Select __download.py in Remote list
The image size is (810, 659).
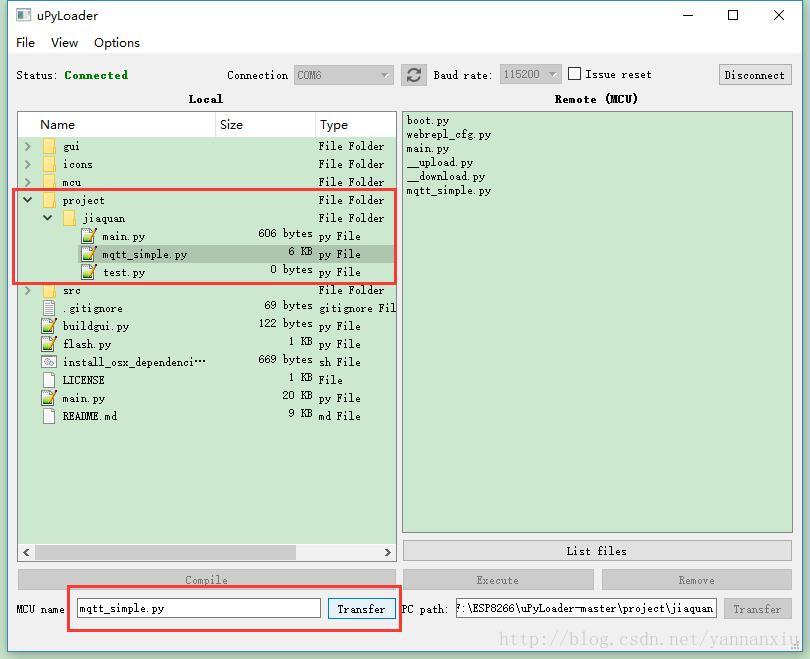[445, 177]
